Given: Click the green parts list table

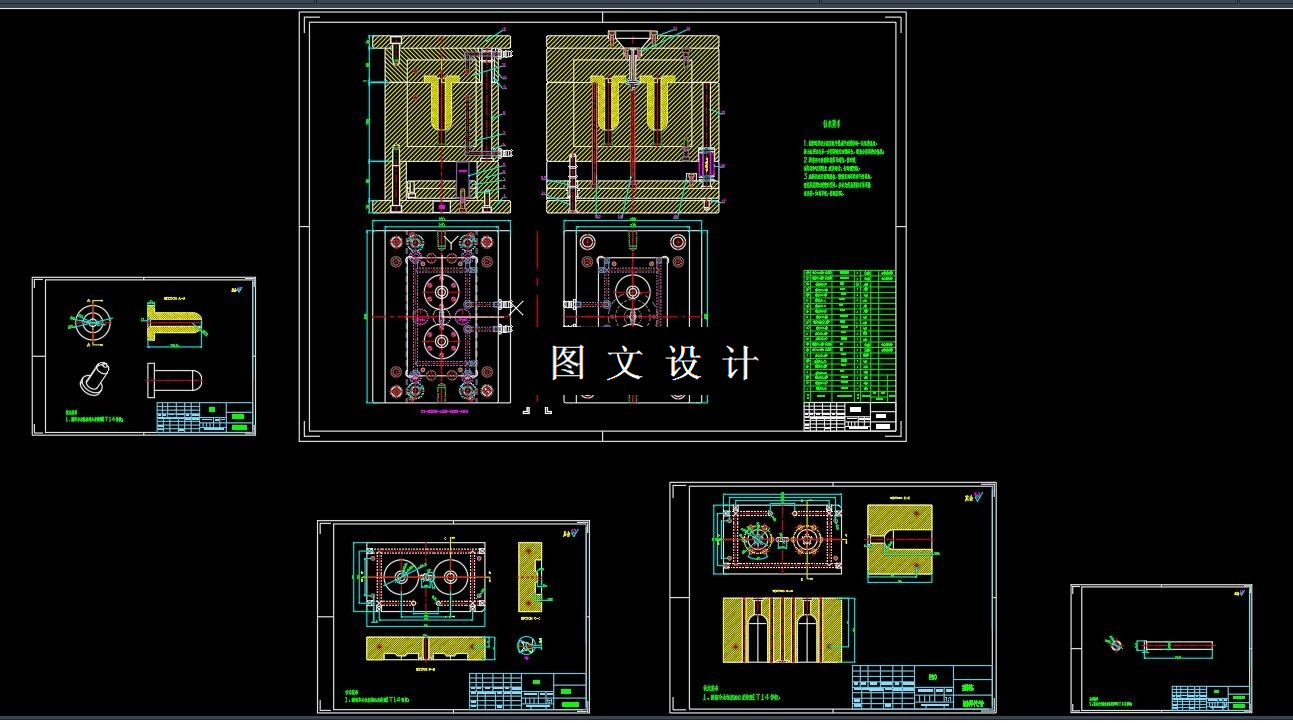Looking at the screenshot, I should tap(849, 335).
